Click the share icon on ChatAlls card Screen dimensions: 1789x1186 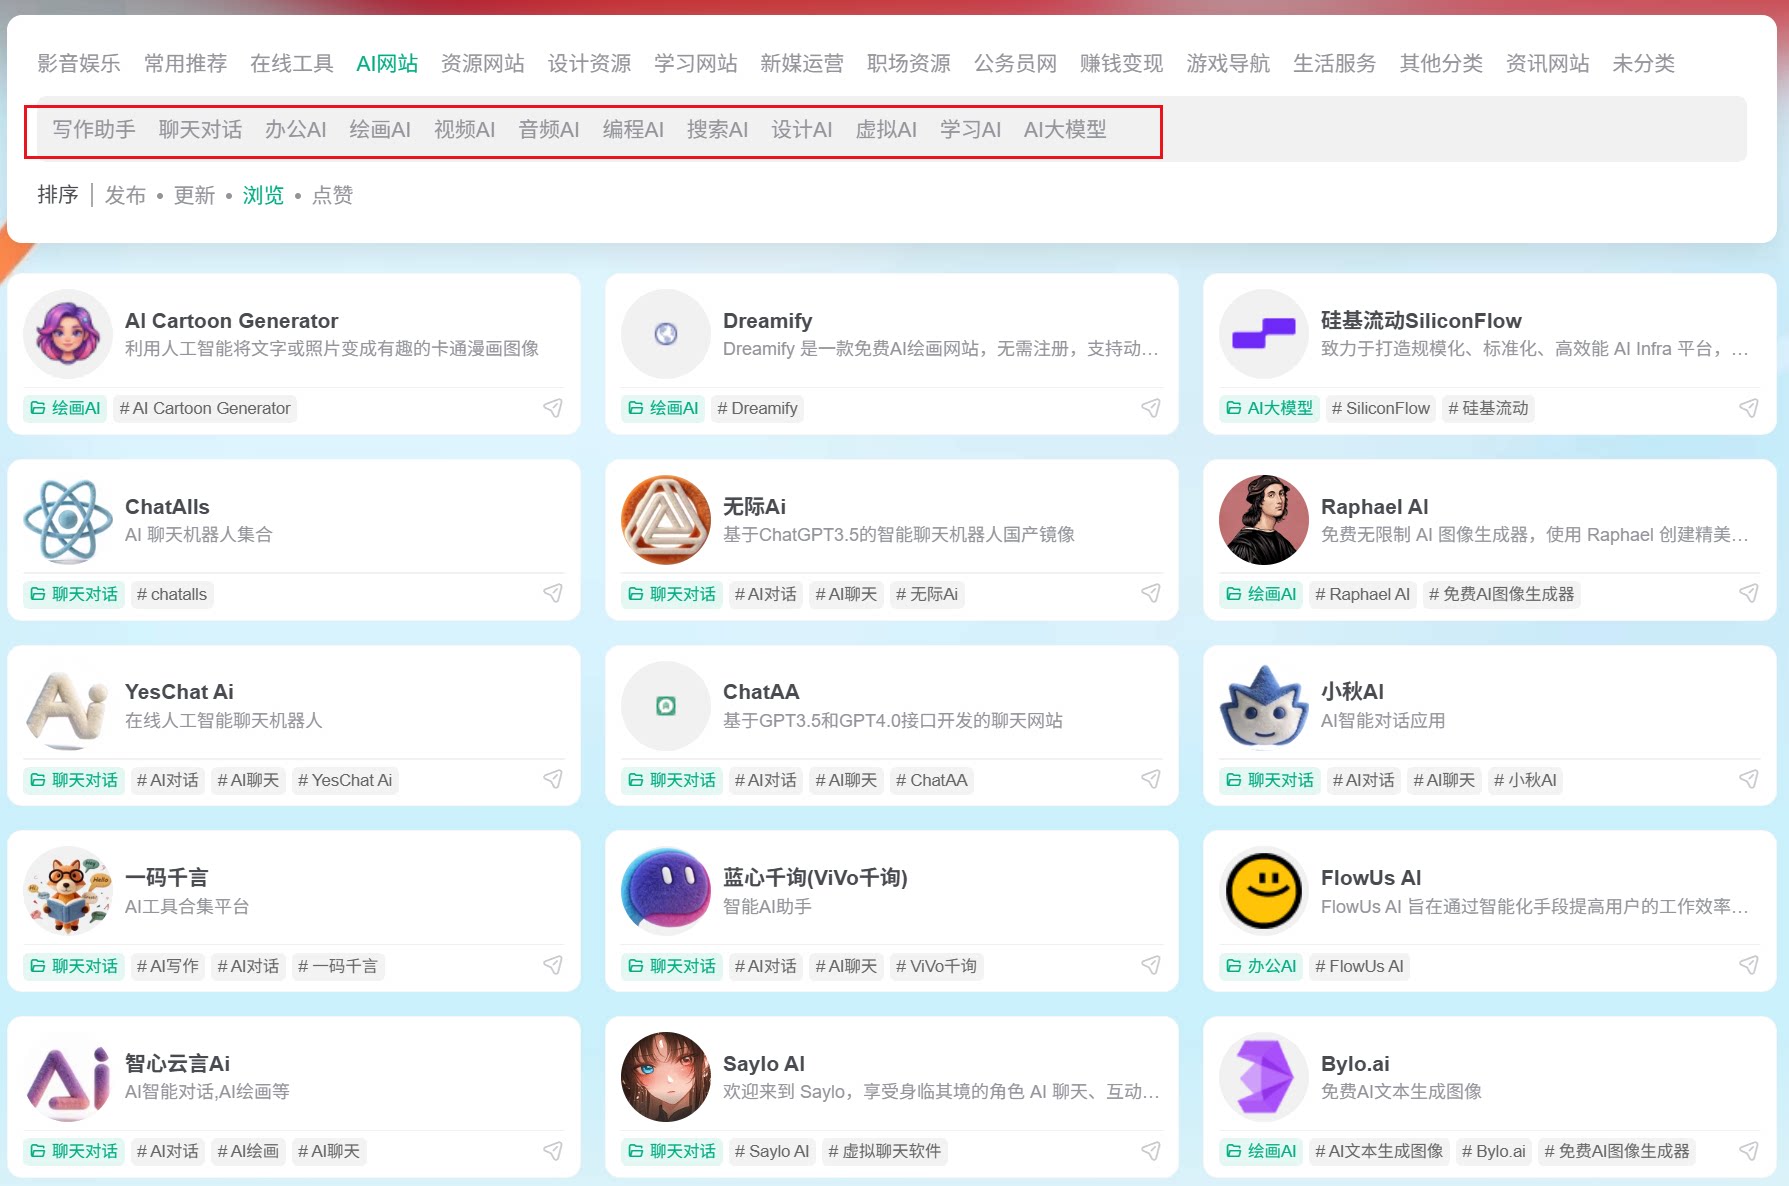(552, 594)
